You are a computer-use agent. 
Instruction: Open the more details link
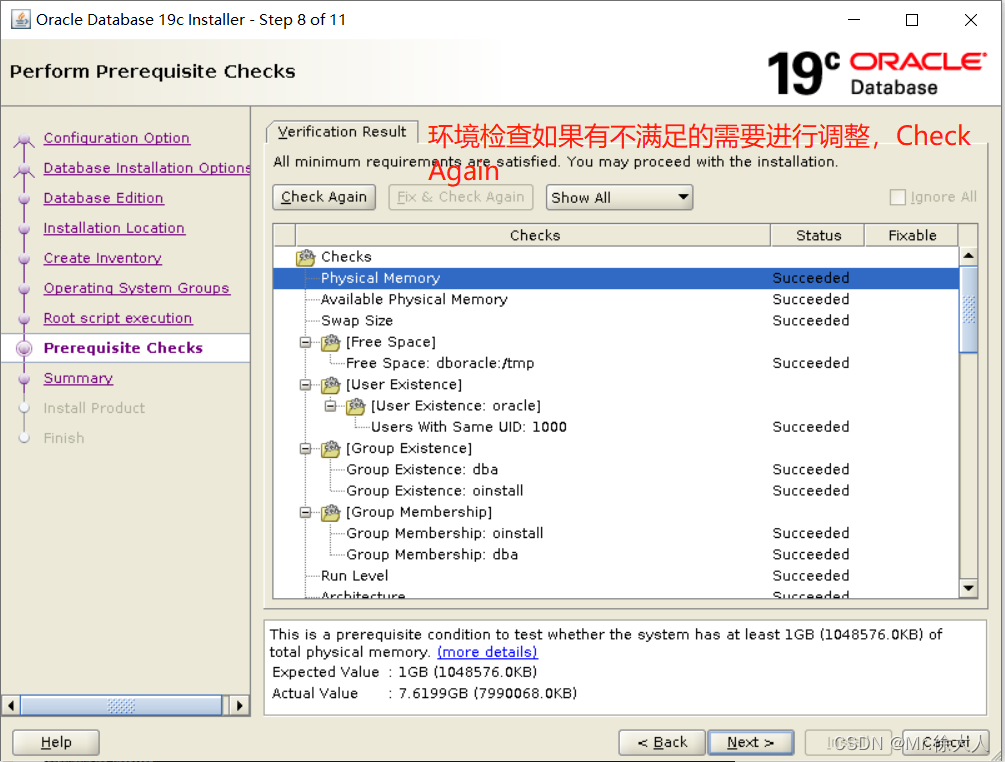(487, 652)
